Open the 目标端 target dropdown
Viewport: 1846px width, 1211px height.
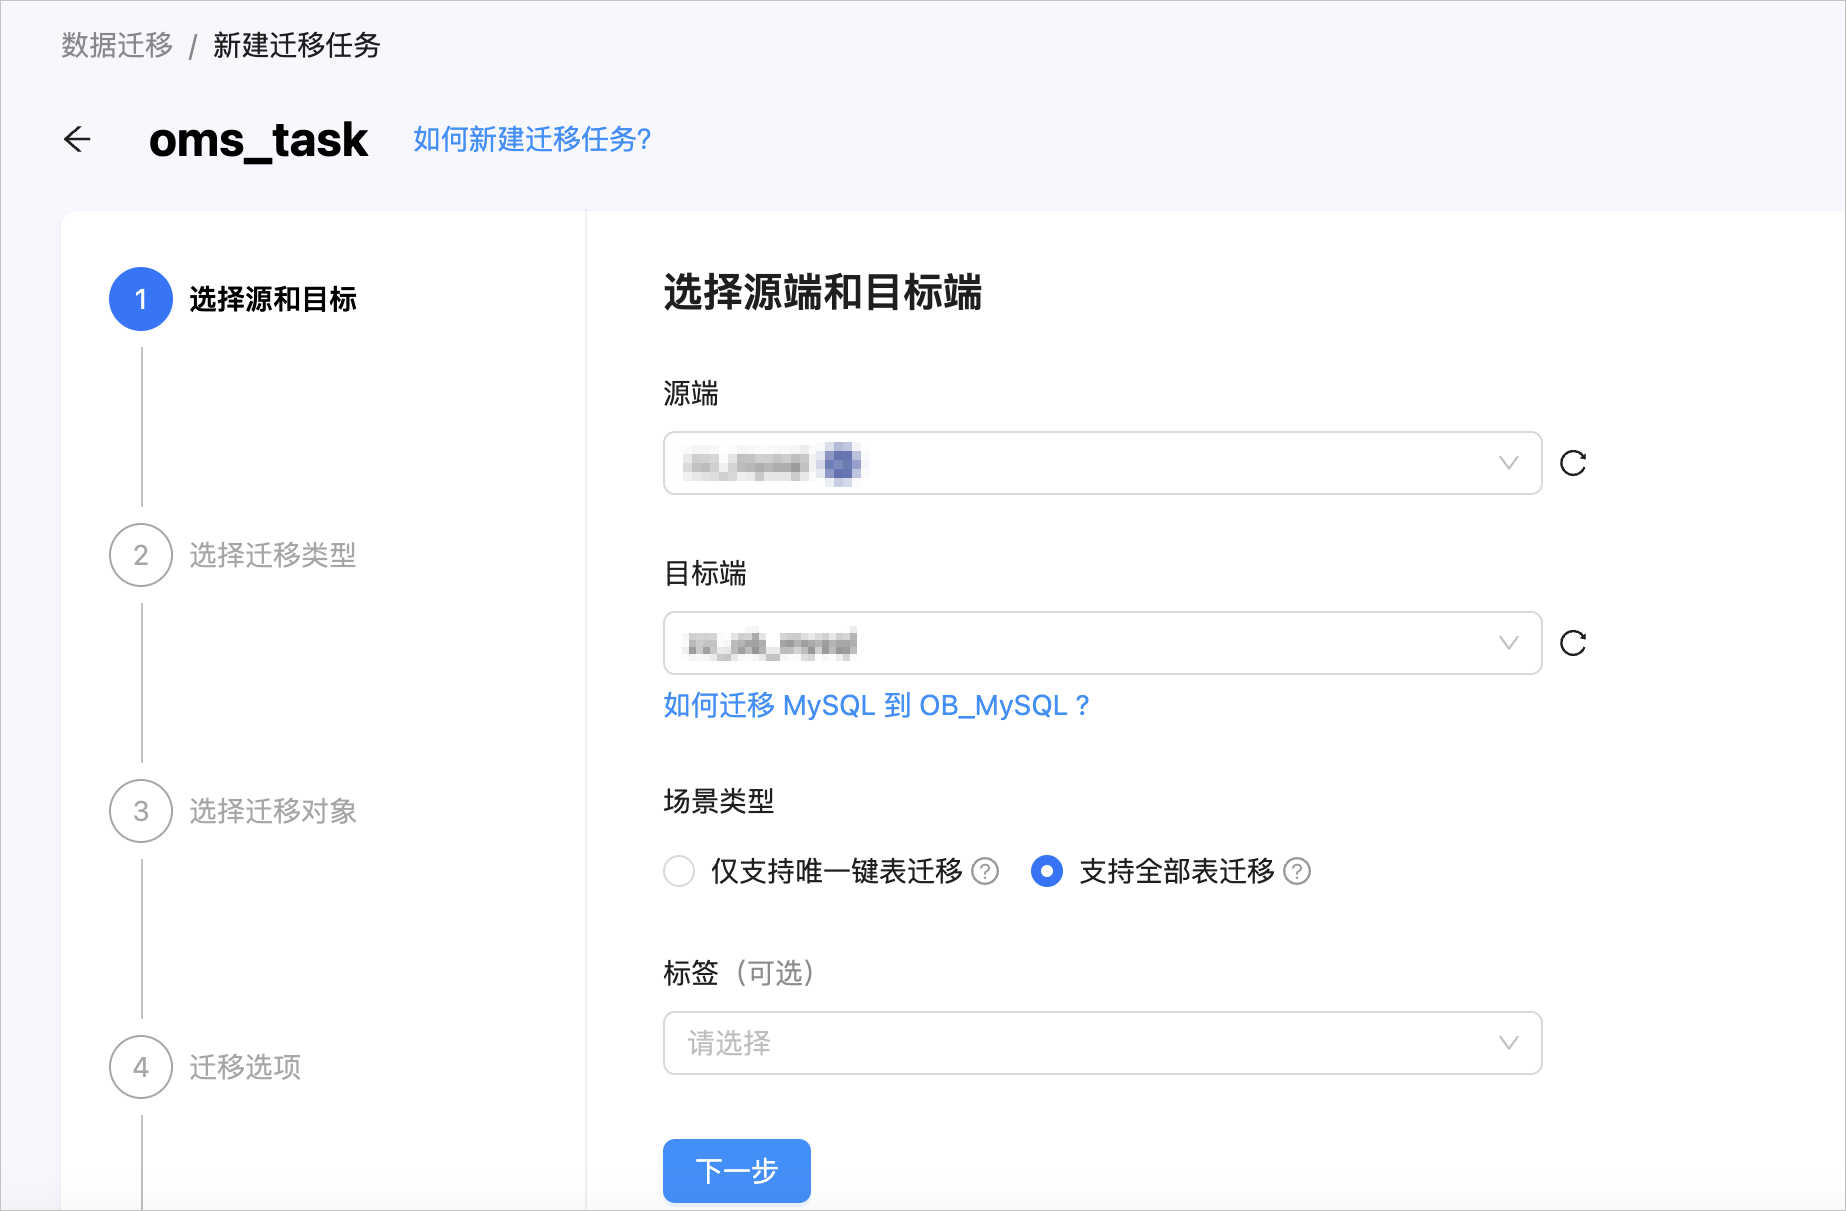tap(1102, 643)
